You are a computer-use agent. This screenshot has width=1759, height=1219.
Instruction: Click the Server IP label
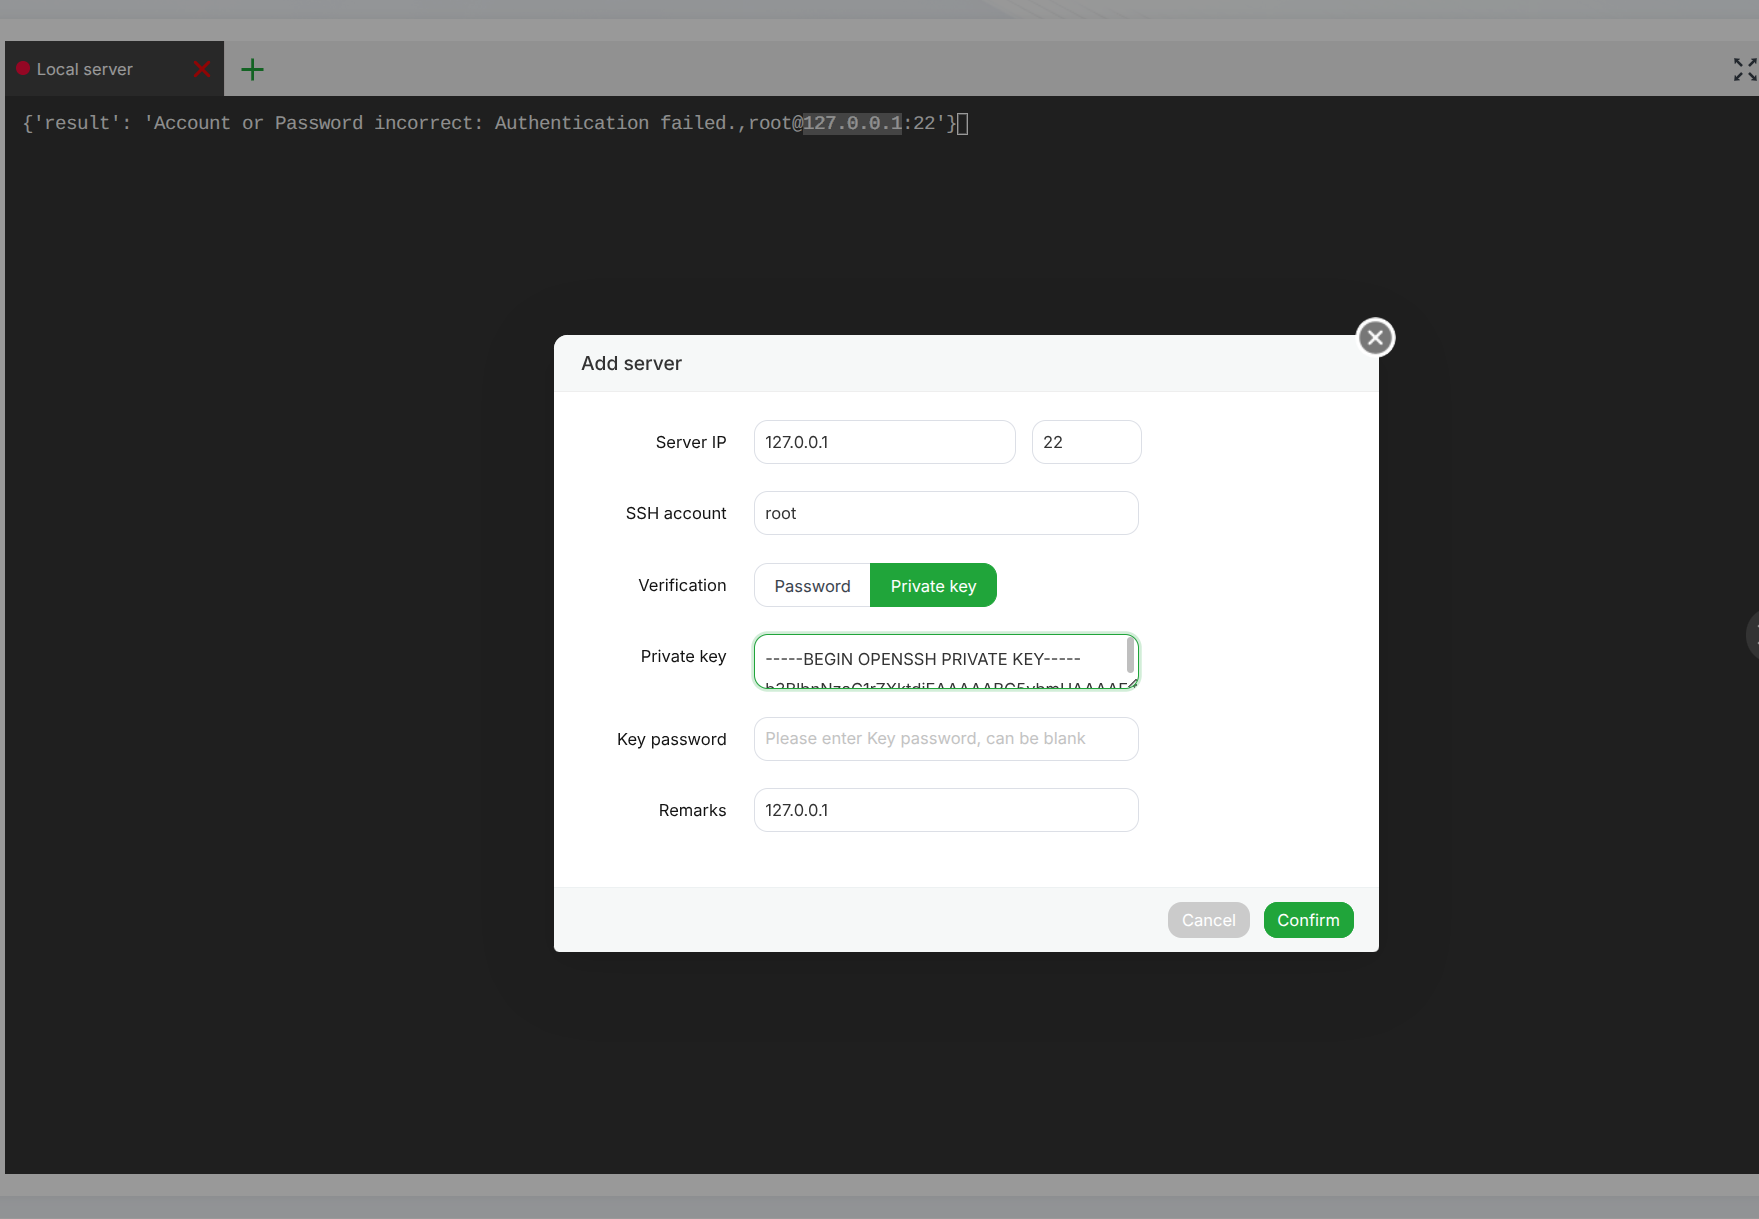[691, 442]
